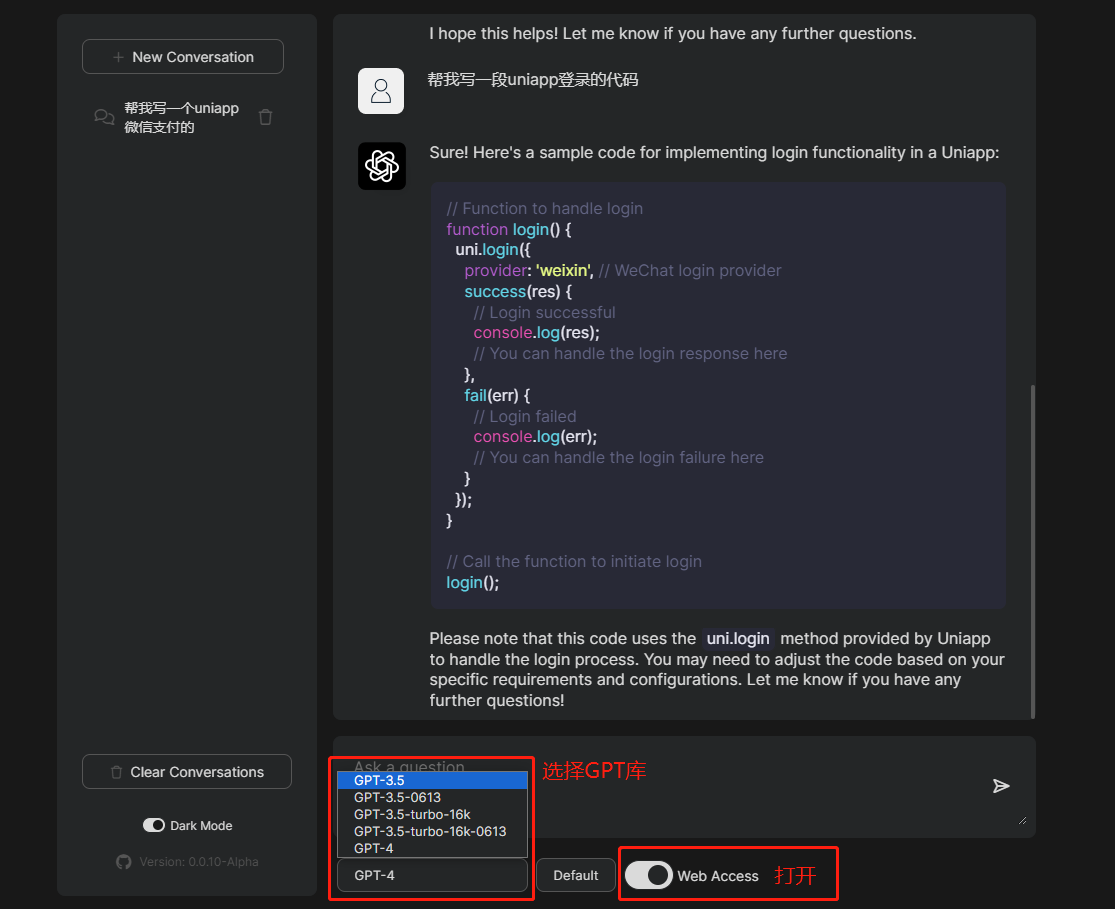1115x909 pixels.
Task: Open the GitHub icon next to version
Action: click(124, 862)
